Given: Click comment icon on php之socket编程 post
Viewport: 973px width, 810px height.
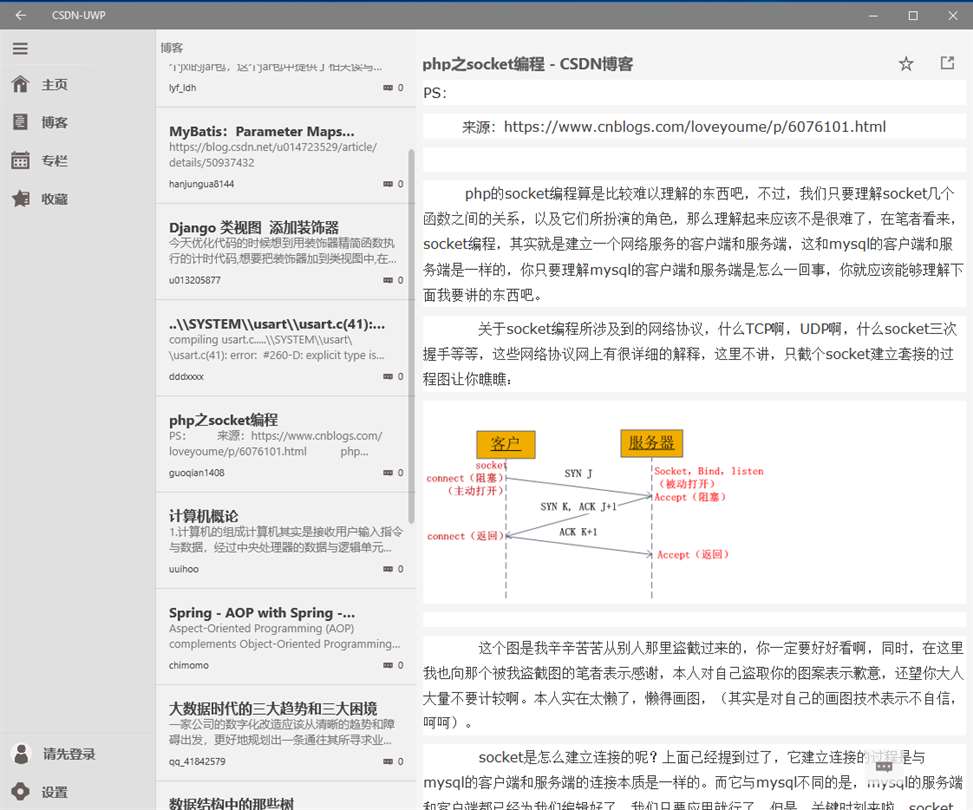Looking at the screenshot, I should pos(388,472).
